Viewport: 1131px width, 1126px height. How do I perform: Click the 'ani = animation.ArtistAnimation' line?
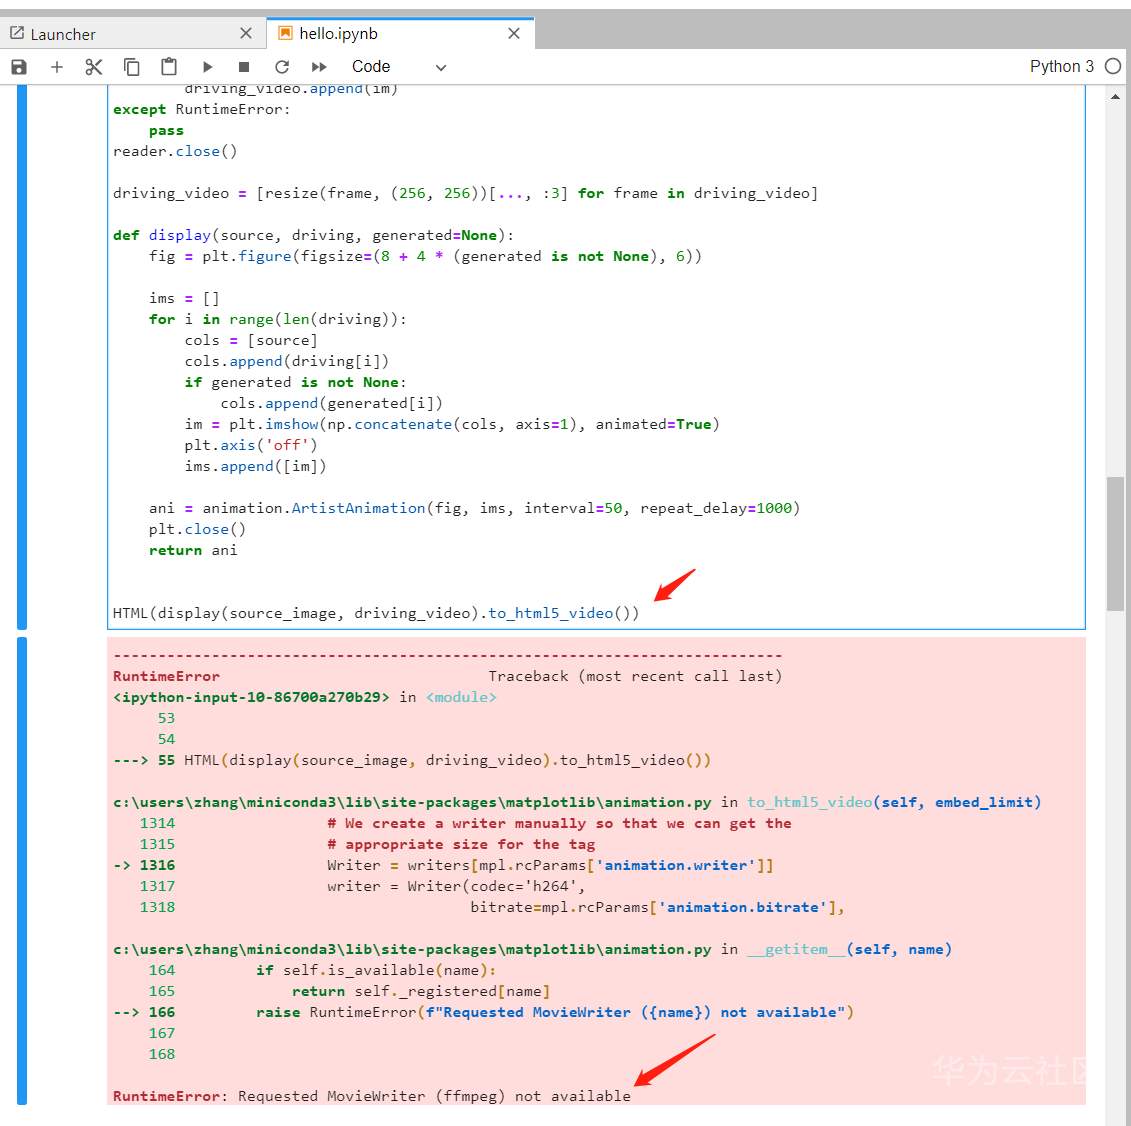(475, 509)
